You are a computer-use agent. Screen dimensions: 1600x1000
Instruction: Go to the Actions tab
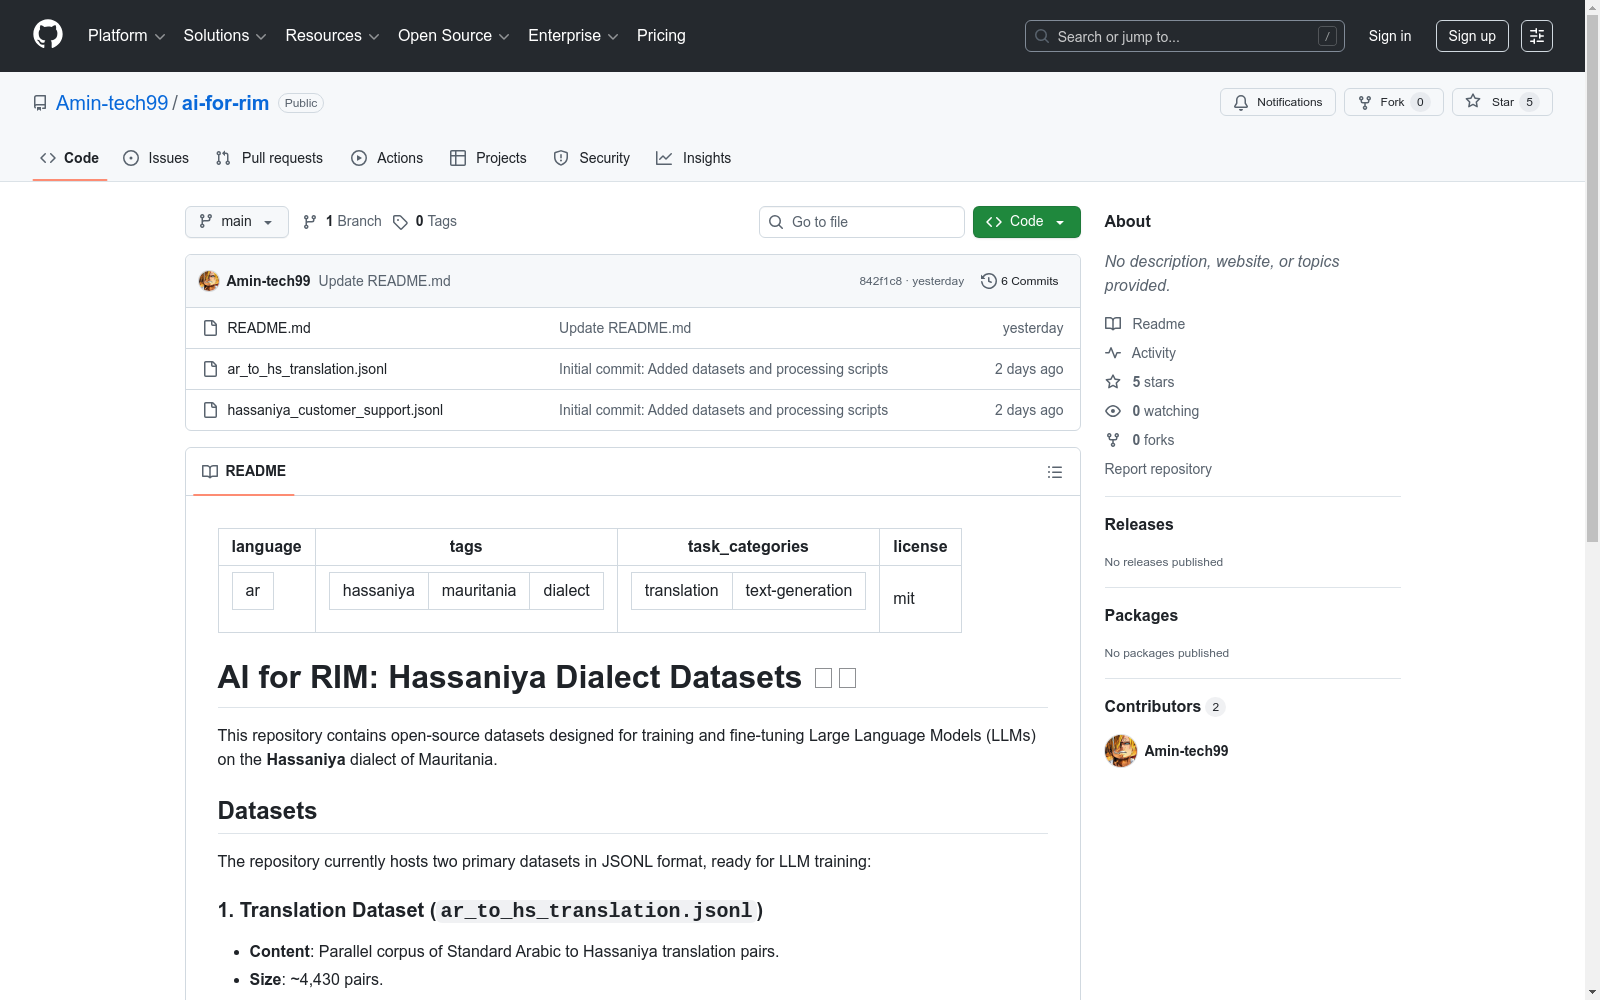[x=387, y=158]
